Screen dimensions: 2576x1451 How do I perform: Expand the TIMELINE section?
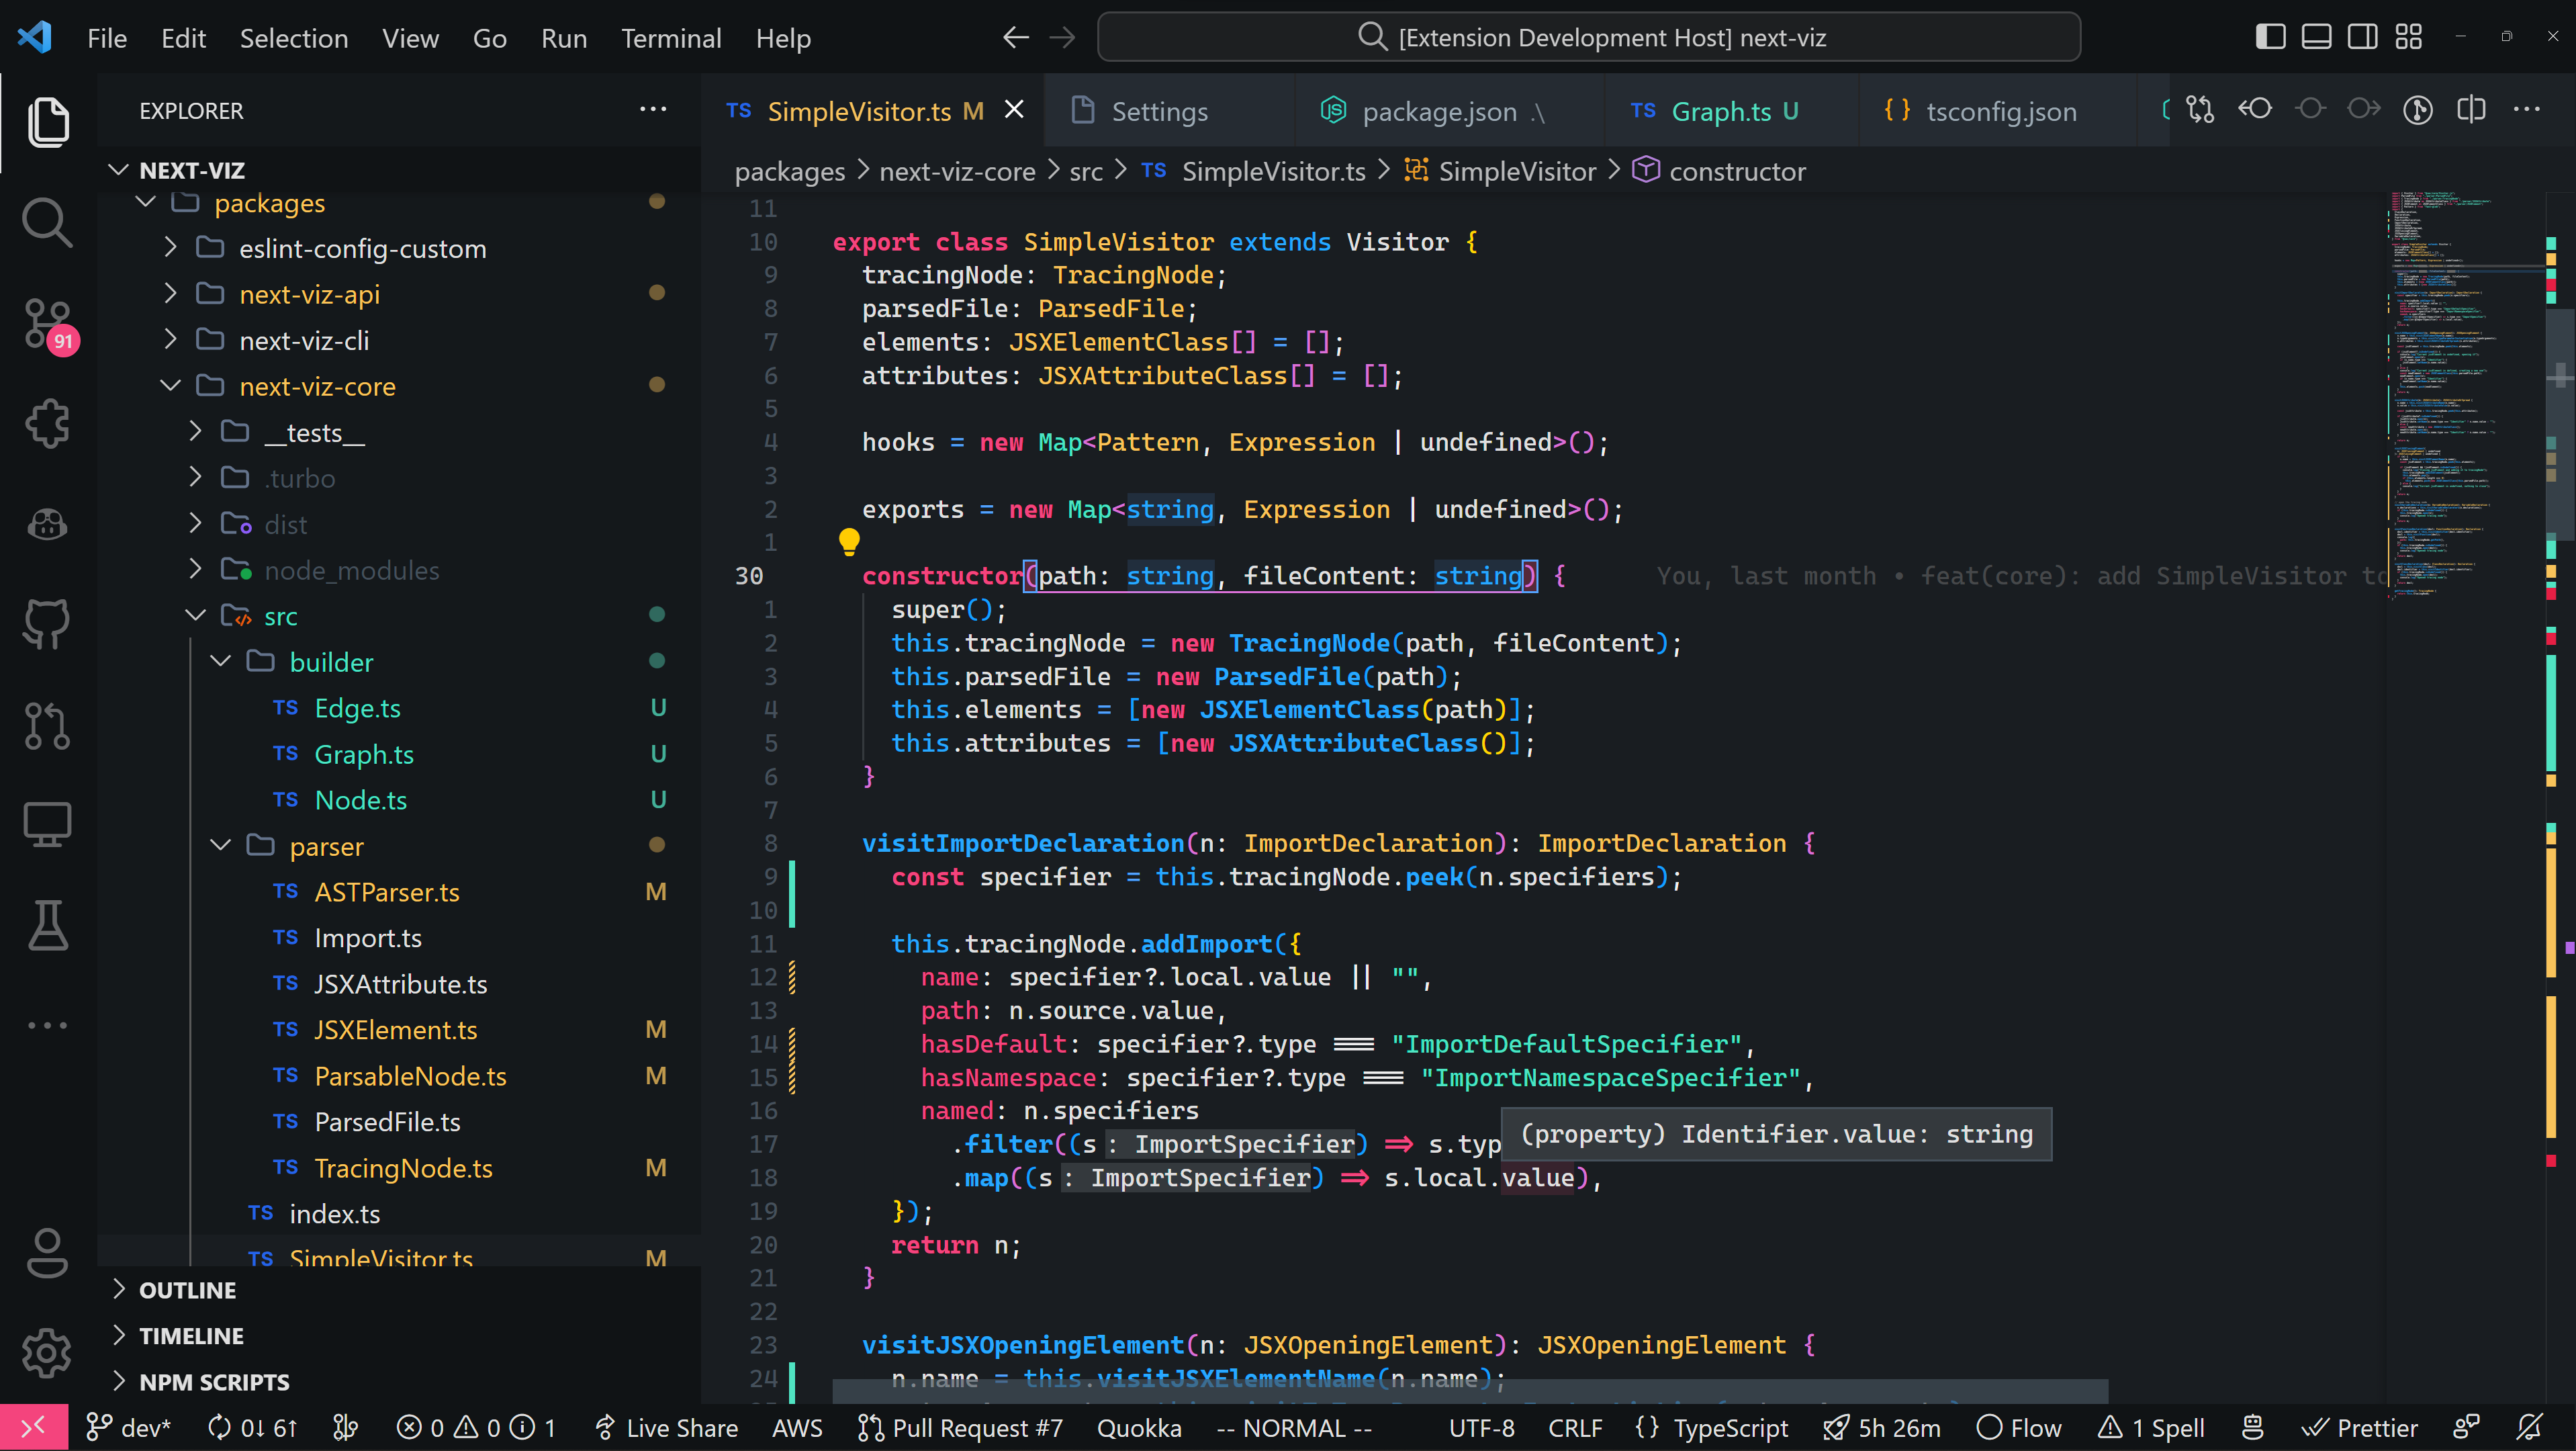pyautogui.click(x=400, y=1336)
